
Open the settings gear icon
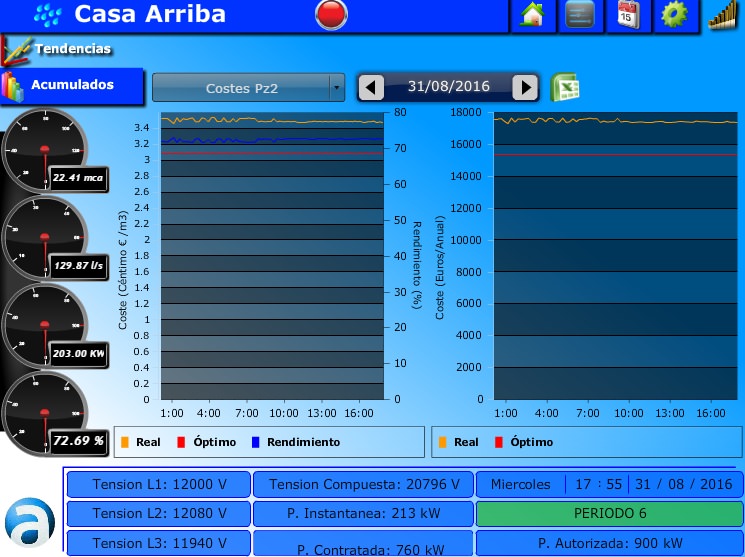point(675,15)
